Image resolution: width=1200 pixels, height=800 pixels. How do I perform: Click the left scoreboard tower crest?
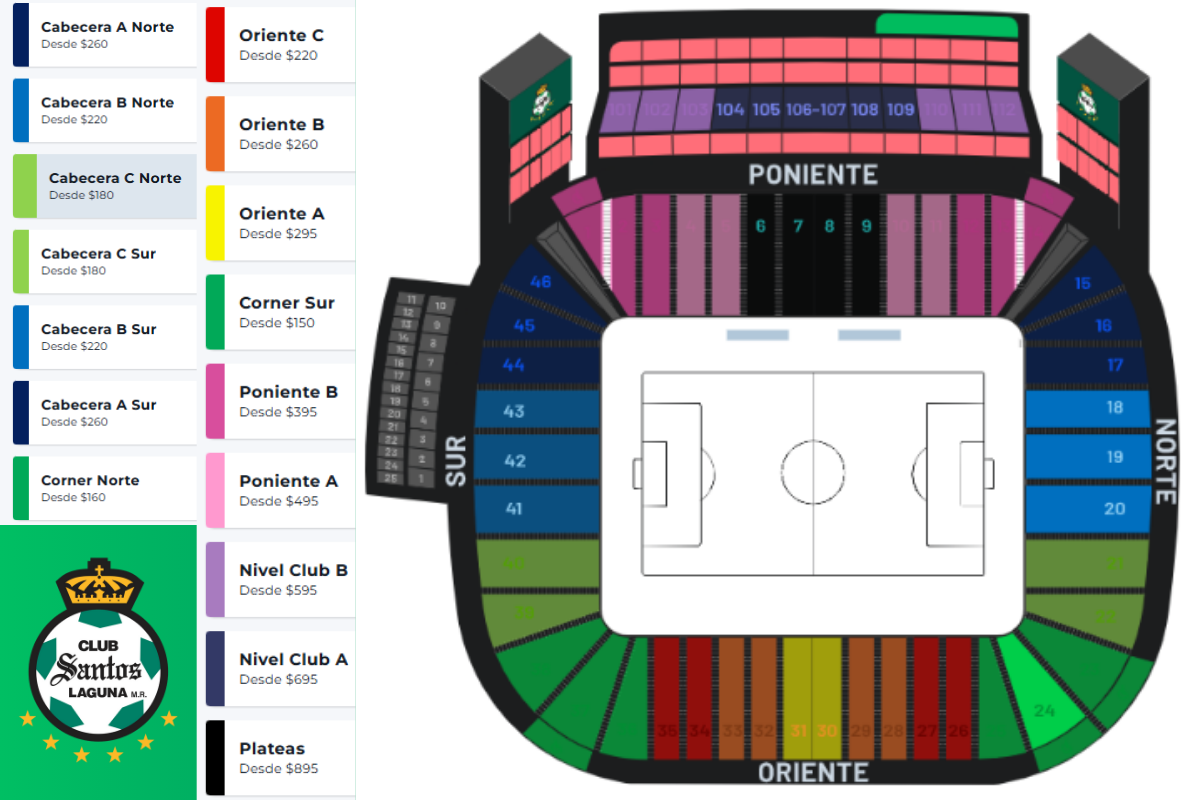coord(541,101)
